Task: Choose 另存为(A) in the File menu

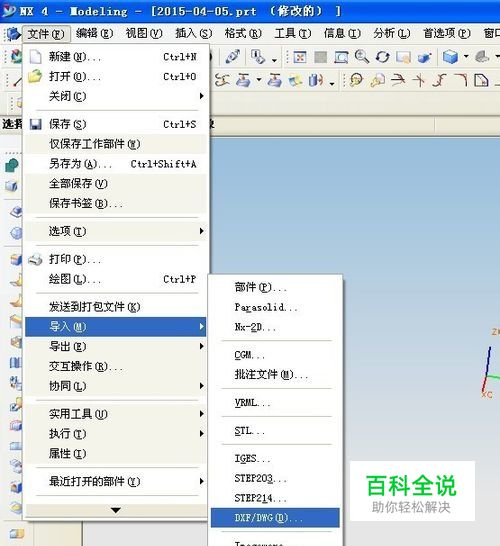Action: (x=116, y=164)
